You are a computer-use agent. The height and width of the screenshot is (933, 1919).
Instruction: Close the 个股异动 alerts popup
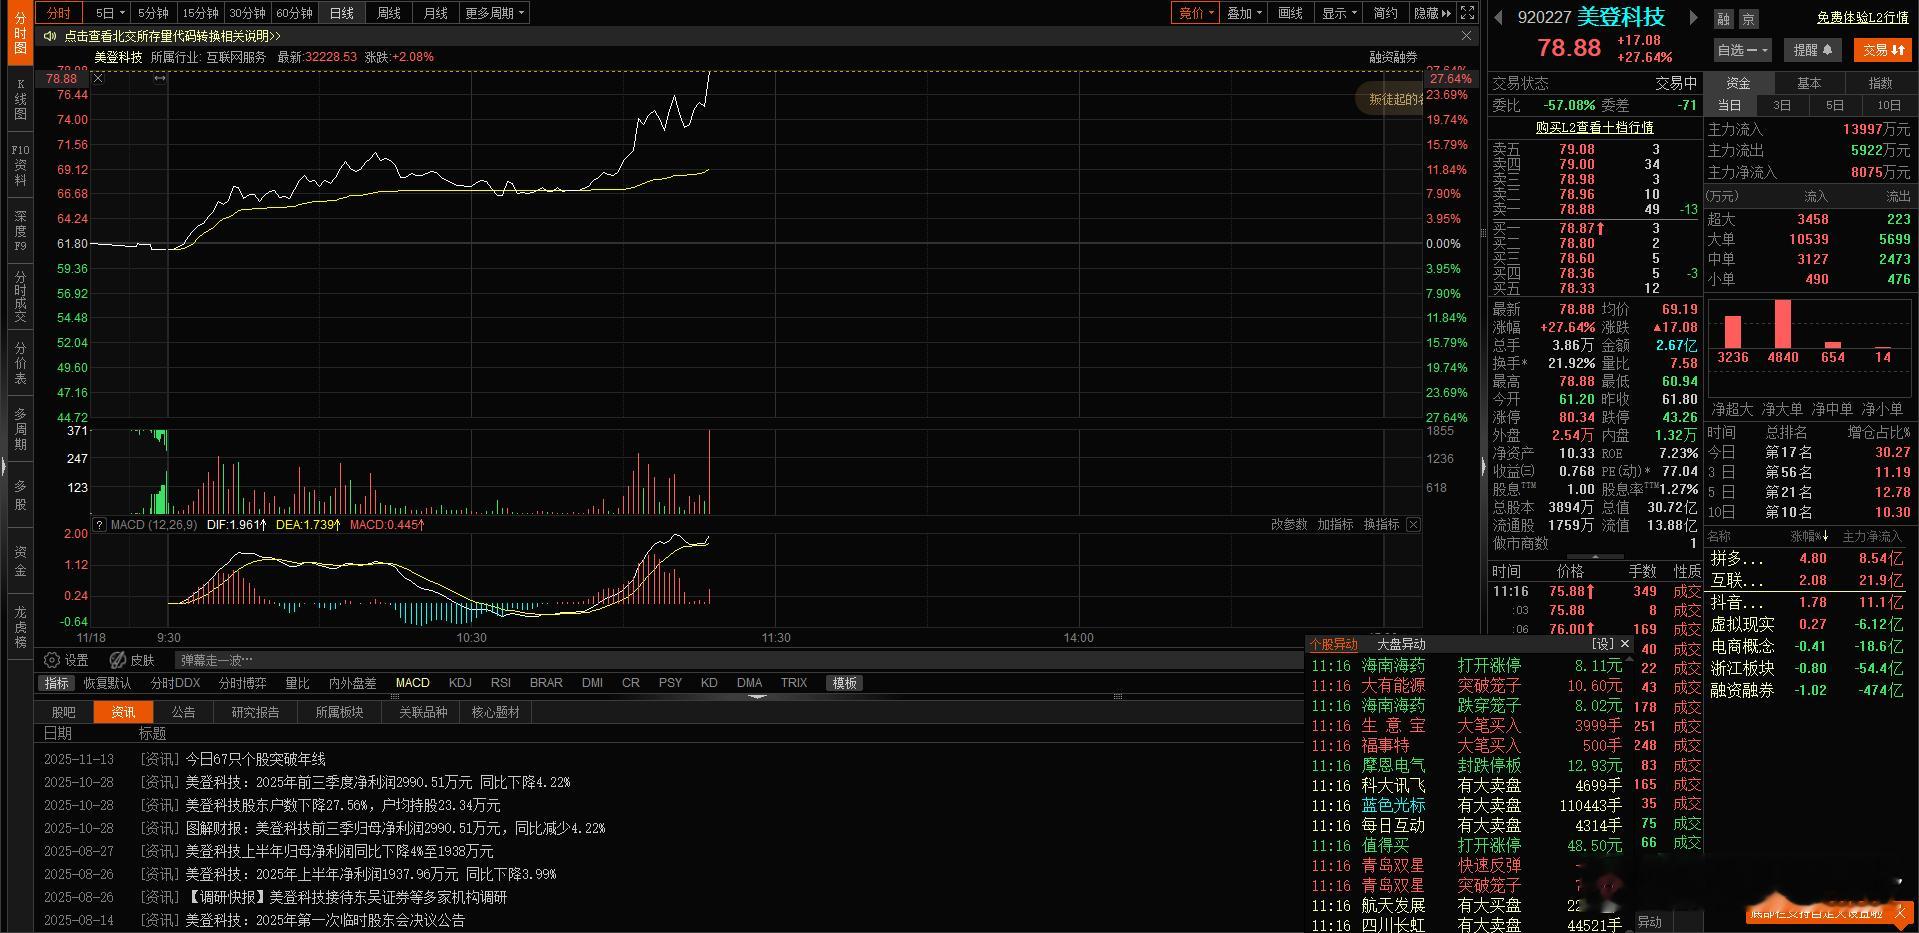pos(1625,644)
